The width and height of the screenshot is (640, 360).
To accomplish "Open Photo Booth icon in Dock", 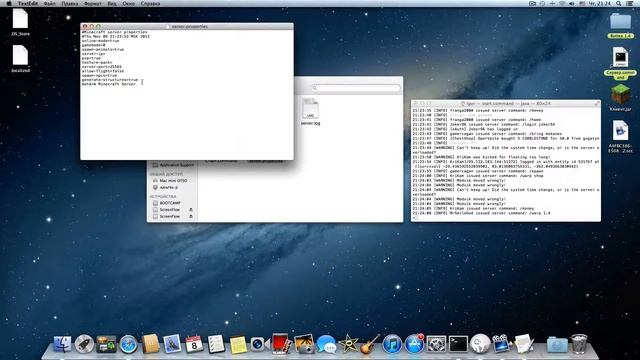I will [281, 343].
